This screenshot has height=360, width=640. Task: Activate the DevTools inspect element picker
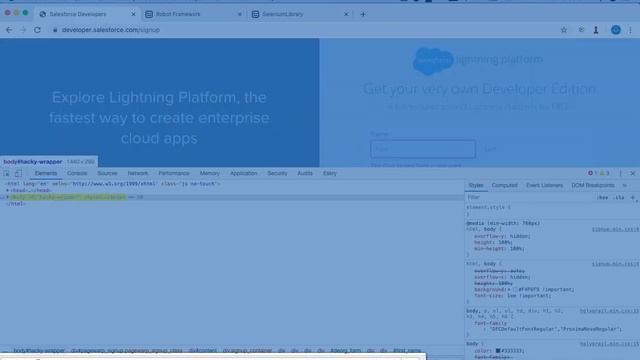[6, 173]
